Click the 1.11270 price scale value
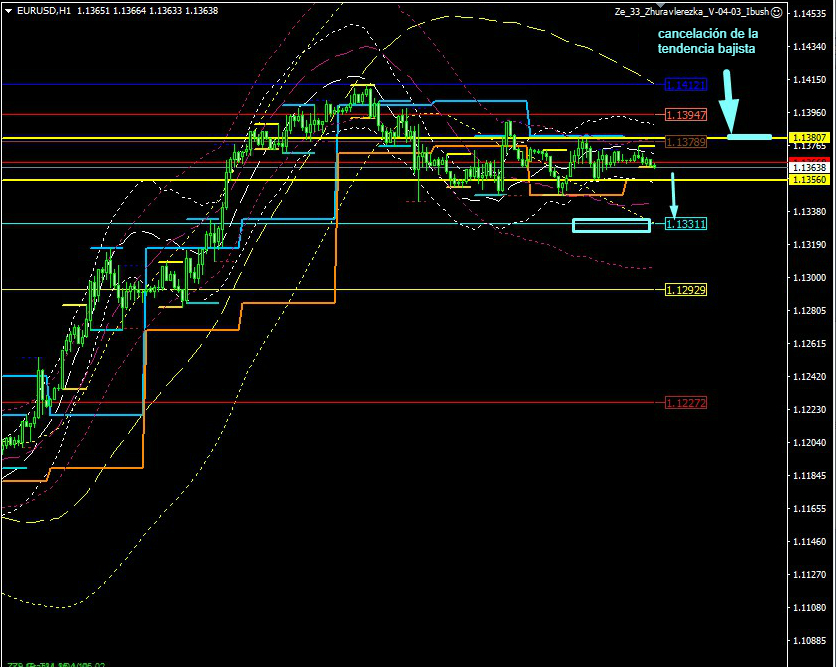Viewport: 836px width, 667px height. coord(810,575)
